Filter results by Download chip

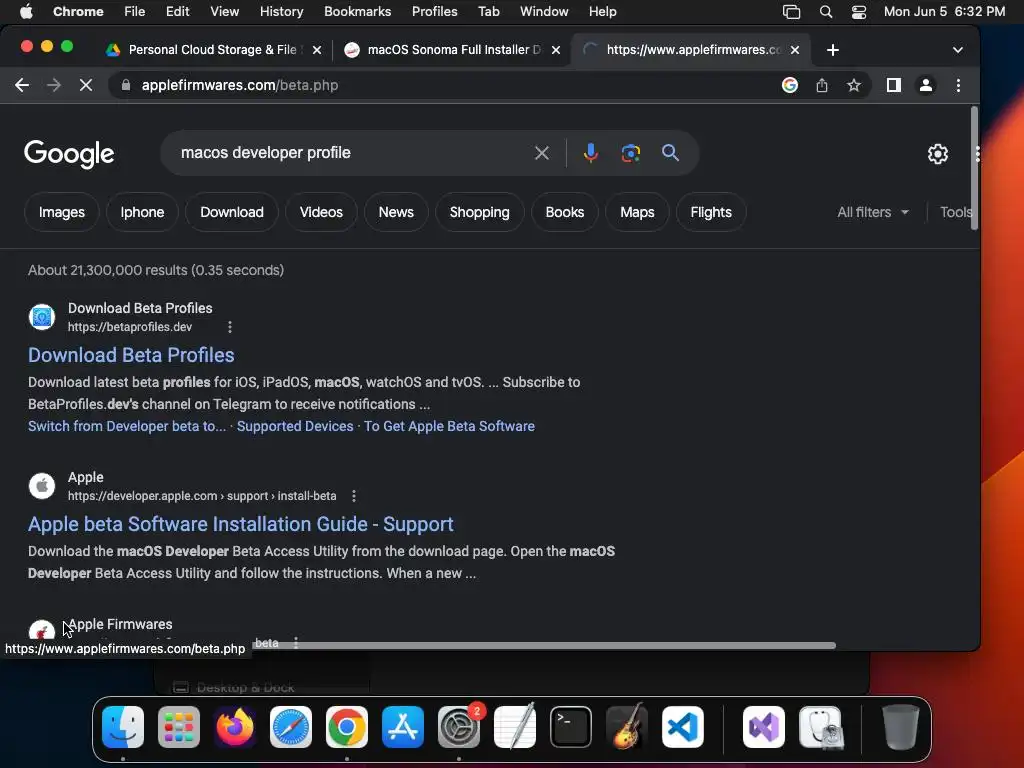coord(232,212)
